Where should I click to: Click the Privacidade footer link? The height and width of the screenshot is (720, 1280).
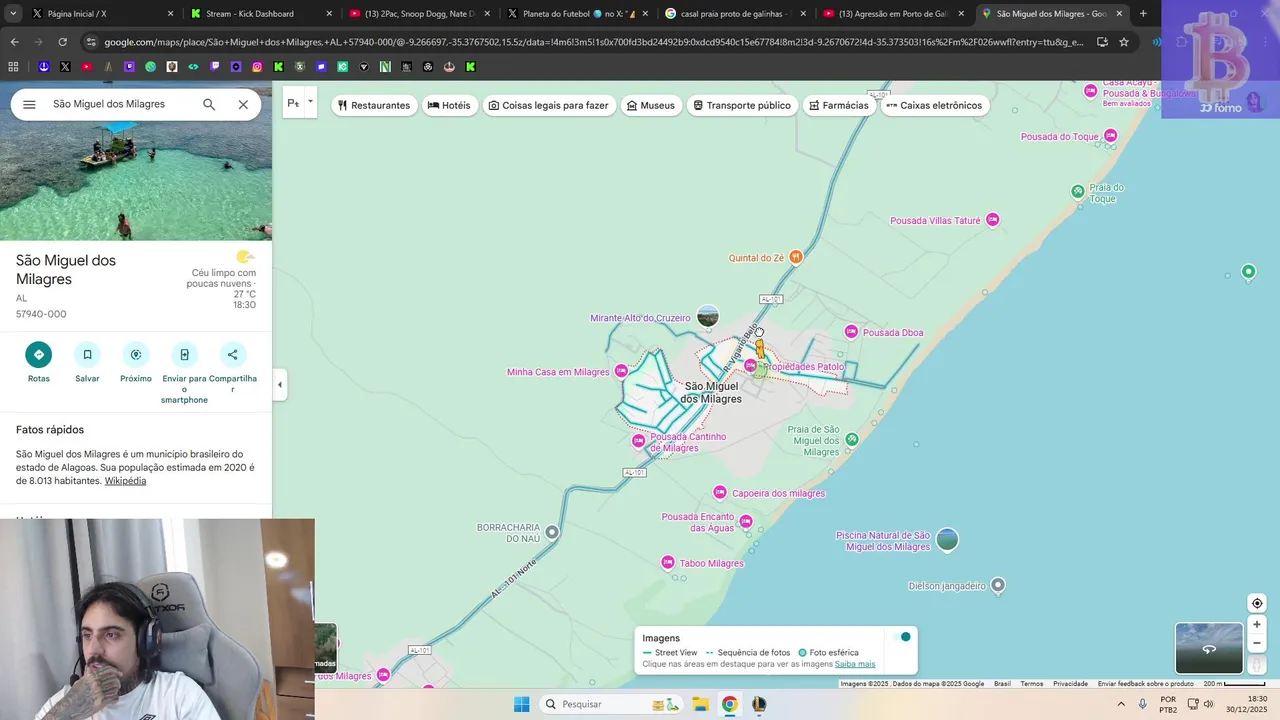[1070, 684]
